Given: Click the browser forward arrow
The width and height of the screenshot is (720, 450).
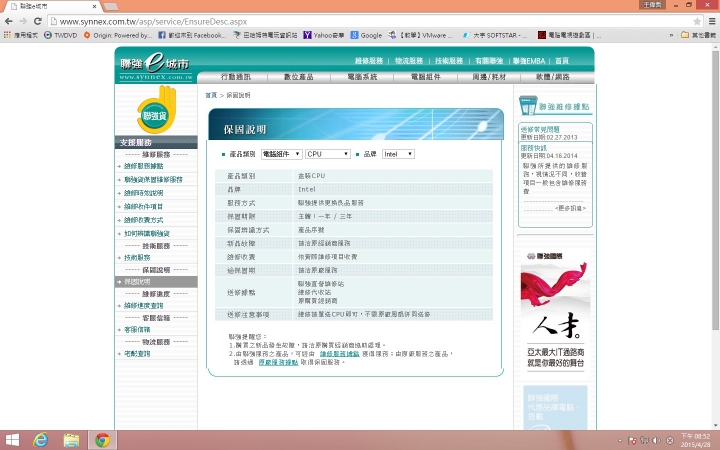Looking at the screenshot, I should [x=23, y=21].
